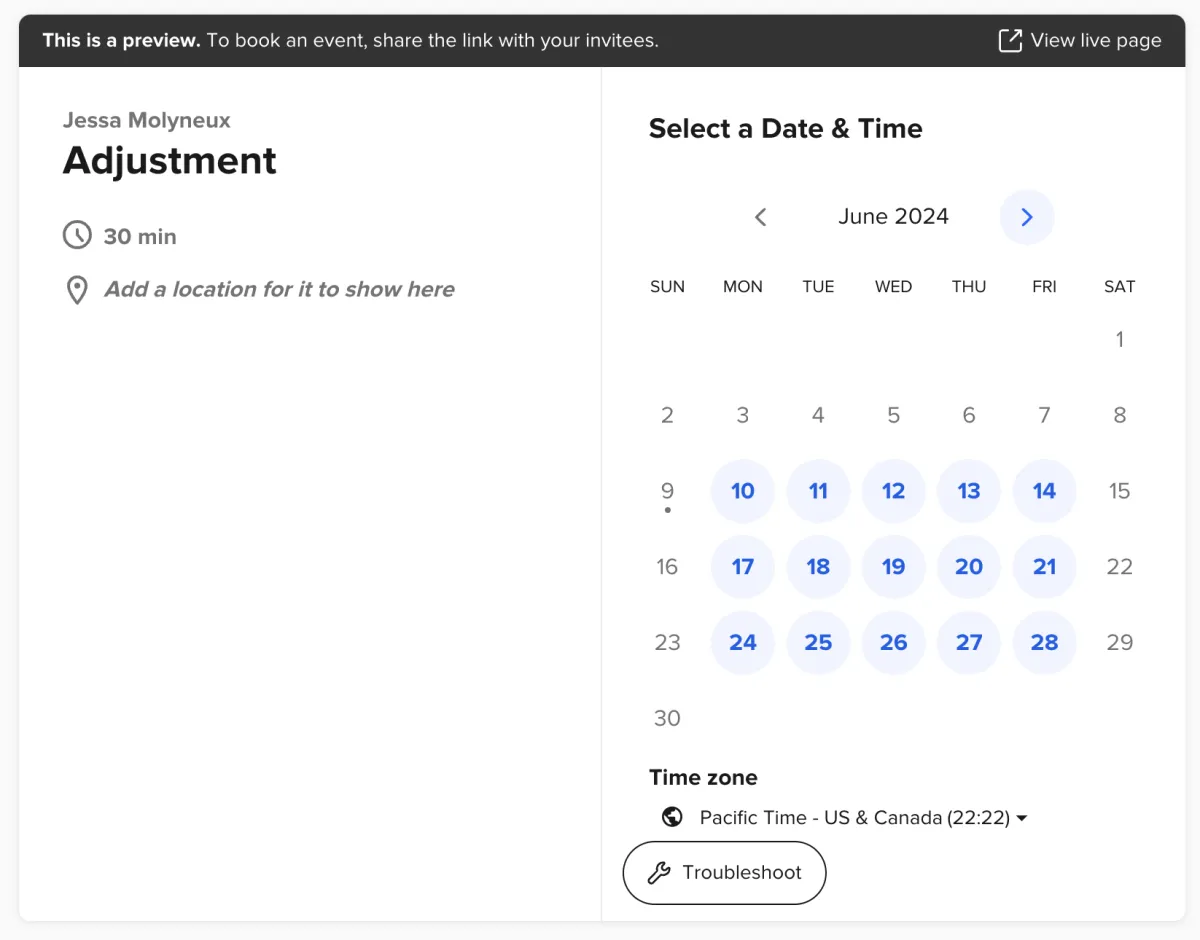This screenshot has height=940, width=1200.
Task: Click the unavailable date 29
Action: tap(1120, 642)
